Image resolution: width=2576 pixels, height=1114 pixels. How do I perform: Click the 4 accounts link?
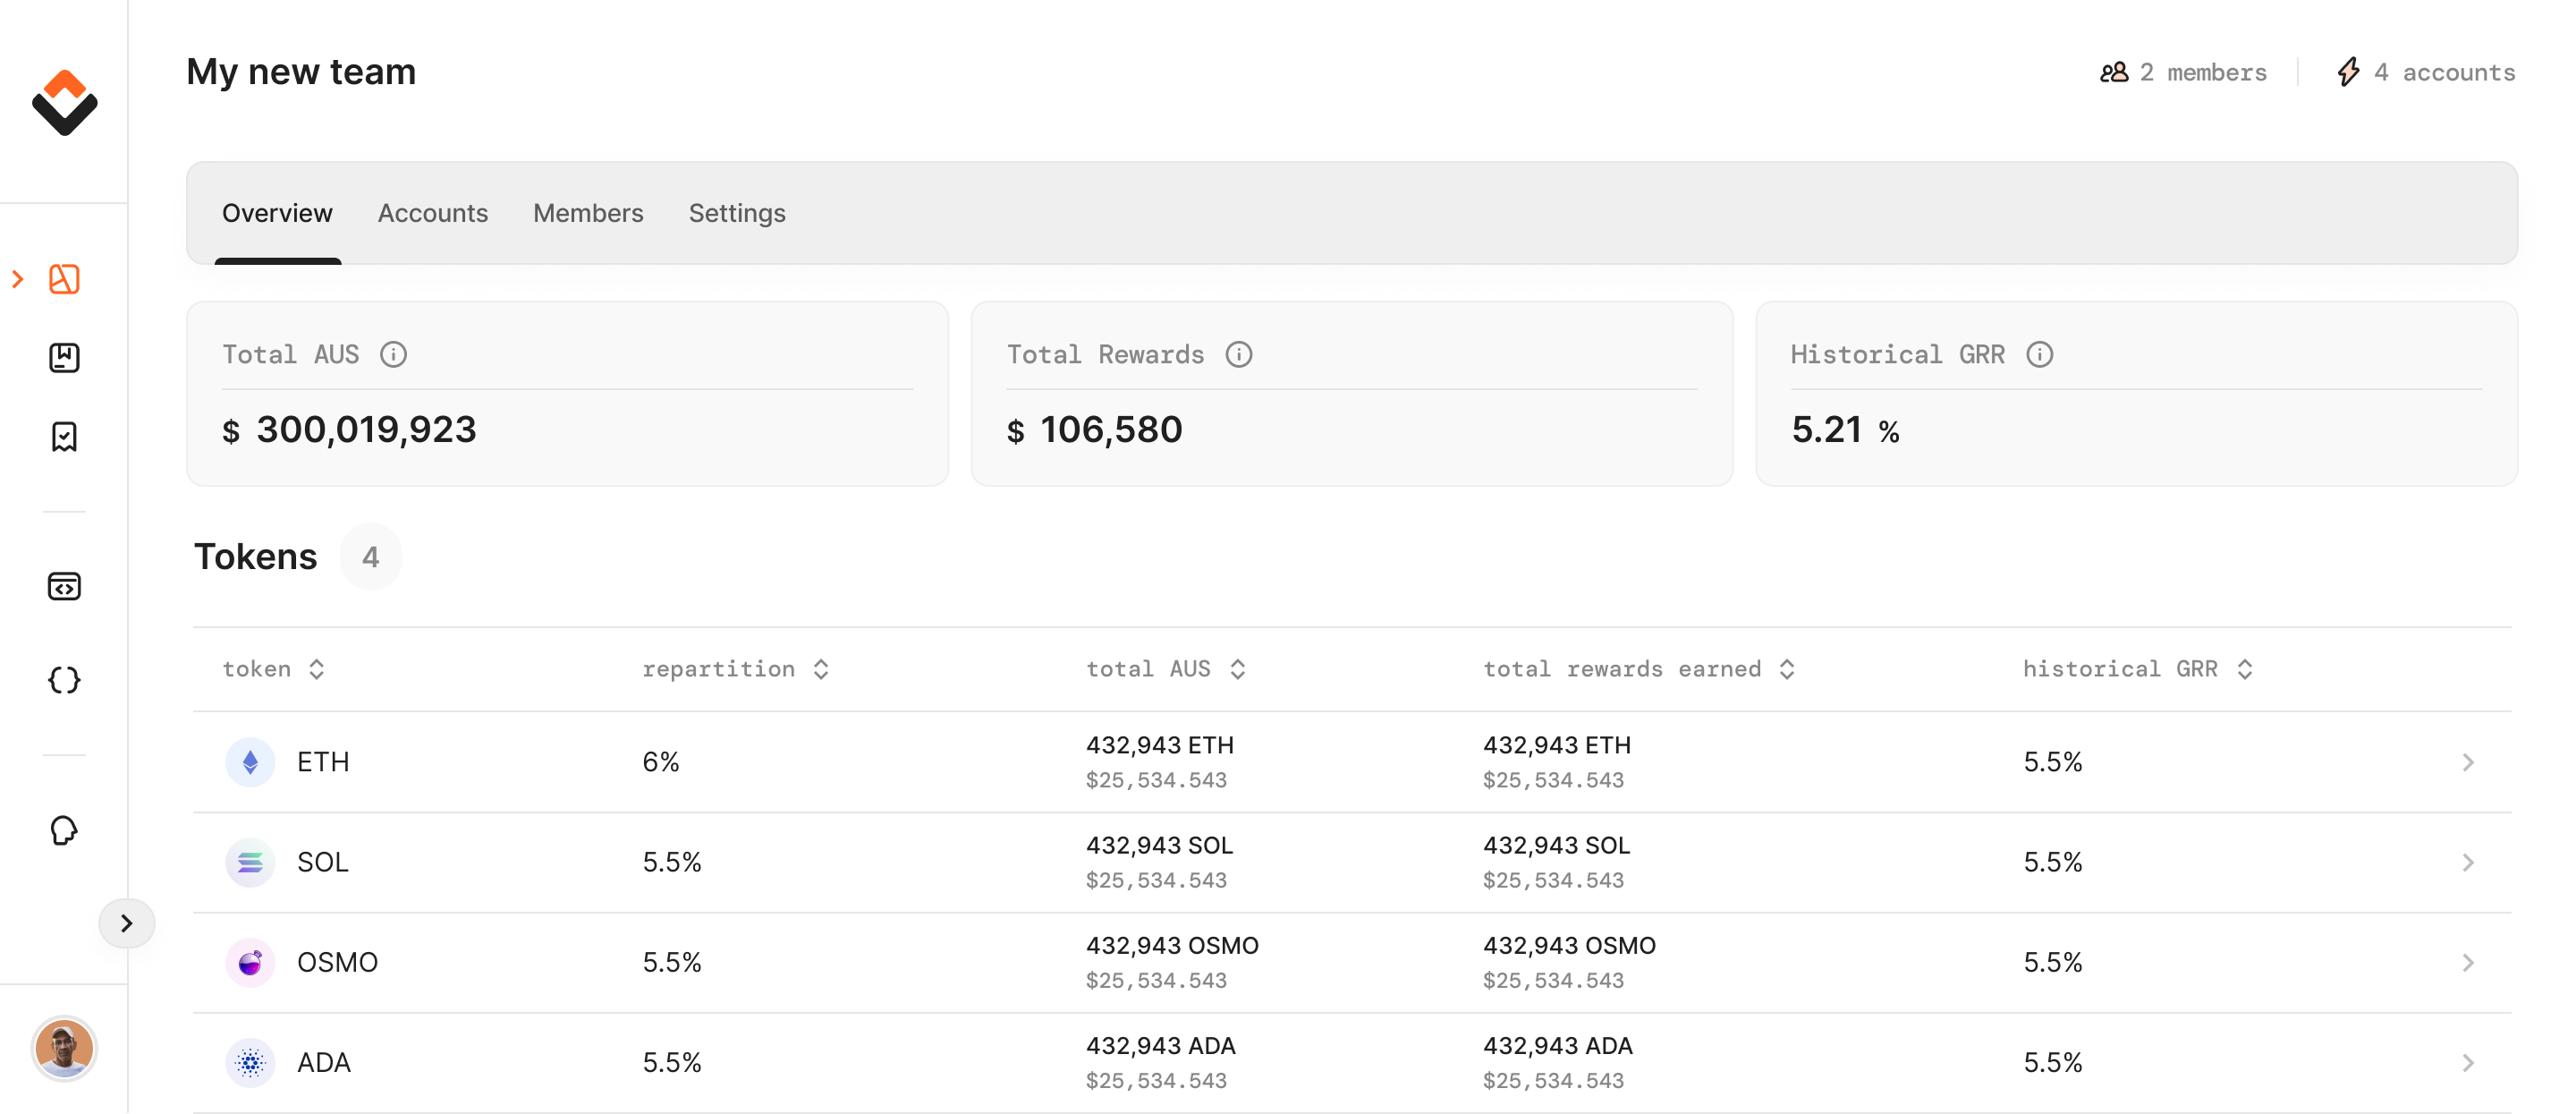pyautogui.click(x=2426, y=72)
